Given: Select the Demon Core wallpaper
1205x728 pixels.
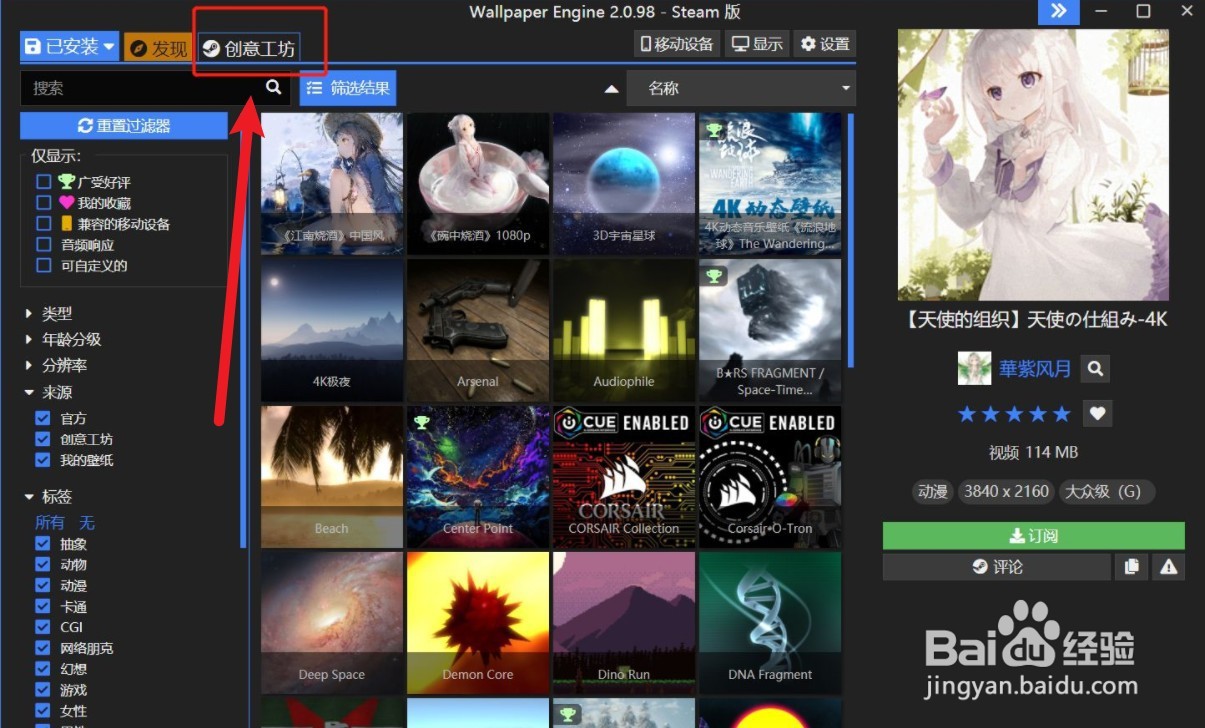Looking at the screenshot, I should click(x=478, y=623).
